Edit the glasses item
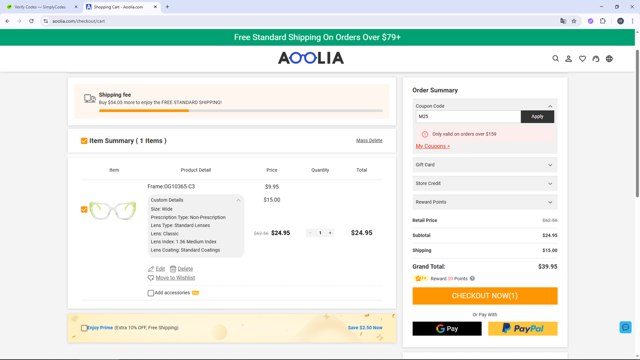Viewport: 640px width, 360px height. 156,269
